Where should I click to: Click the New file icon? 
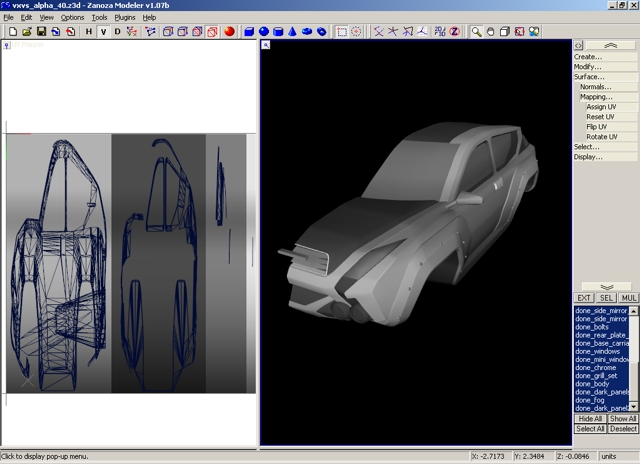12,31
